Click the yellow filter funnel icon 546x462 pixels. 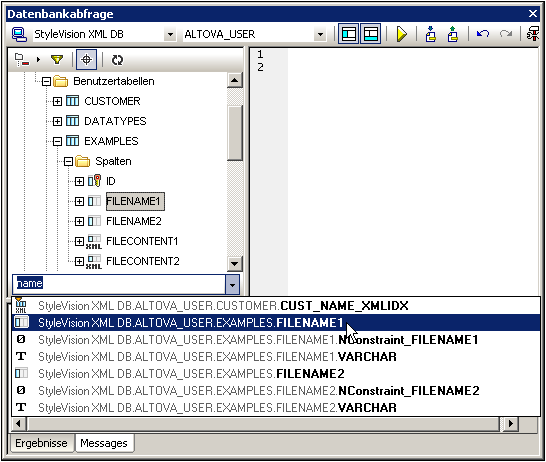click(x=57, y=60)
